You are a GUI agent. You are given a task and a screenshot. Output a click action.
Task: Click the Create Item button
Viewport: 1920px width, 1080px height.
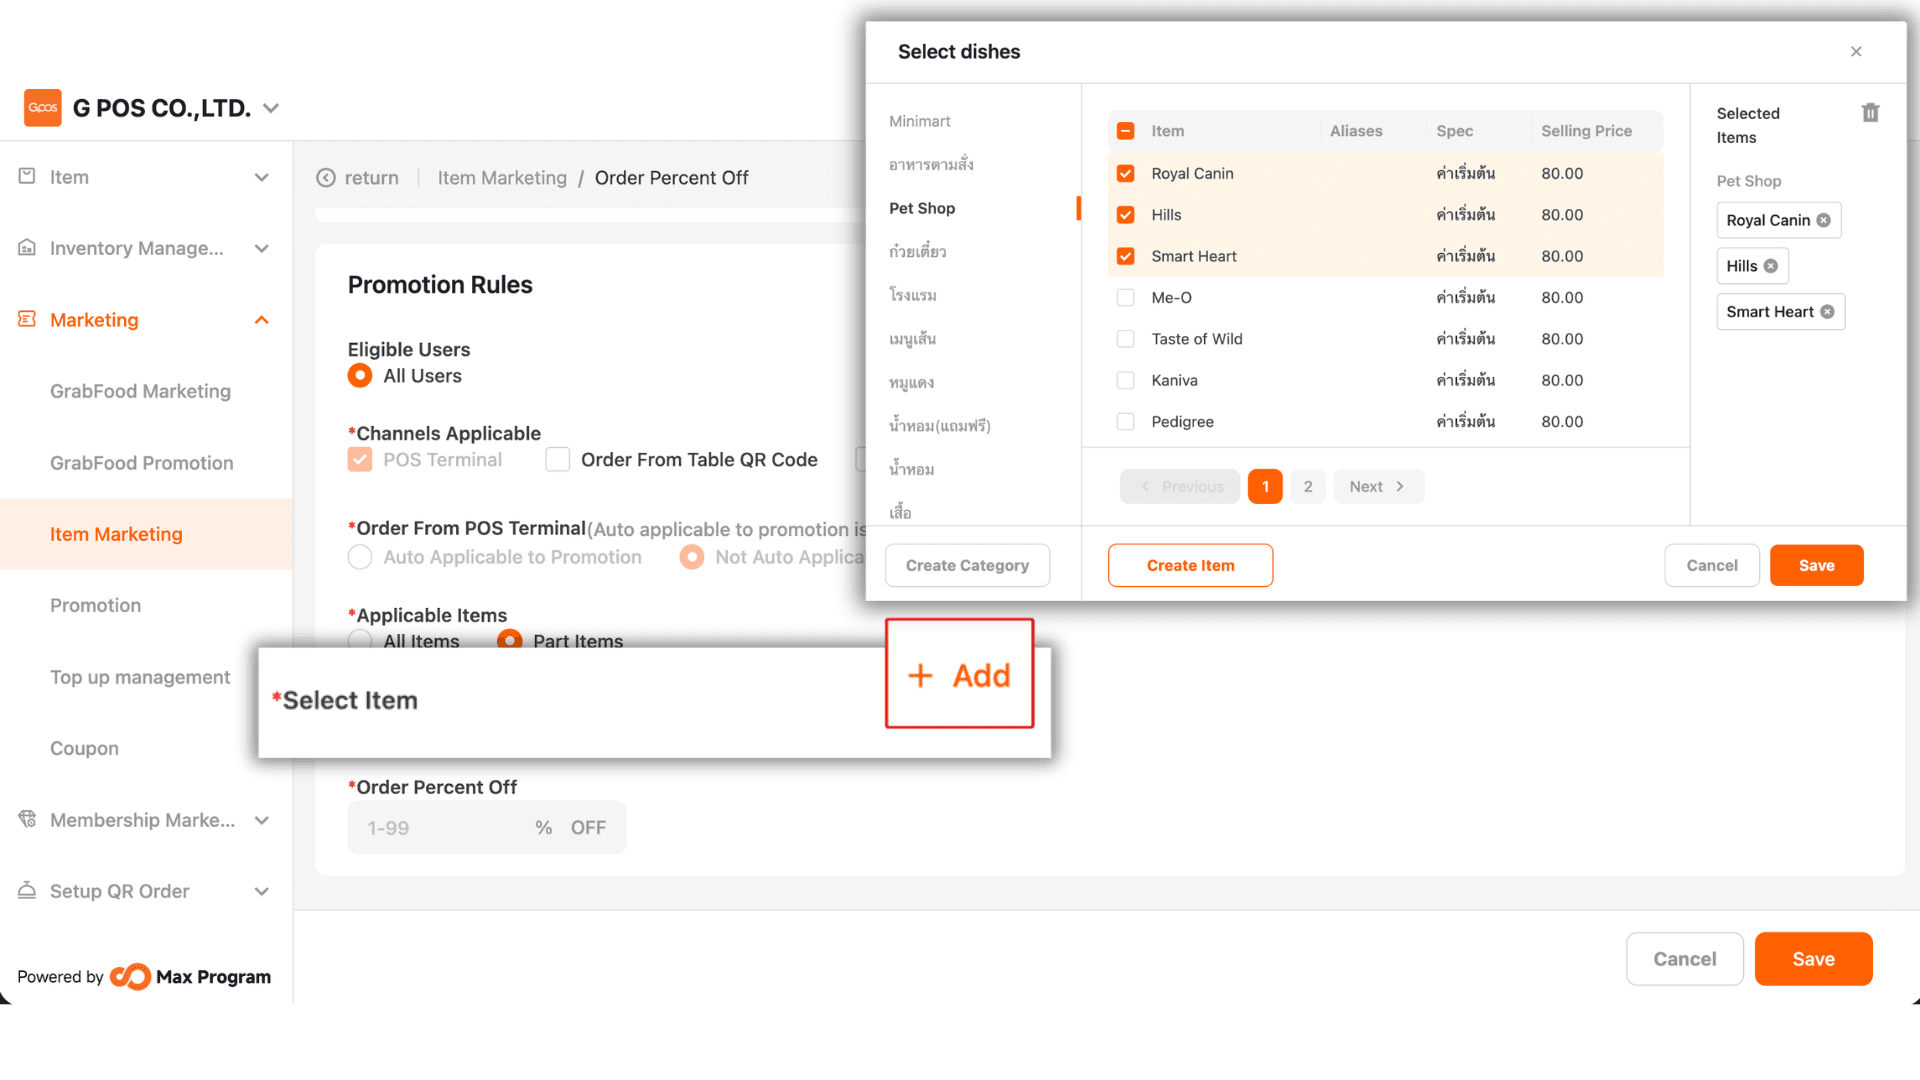coord(1190,565)
